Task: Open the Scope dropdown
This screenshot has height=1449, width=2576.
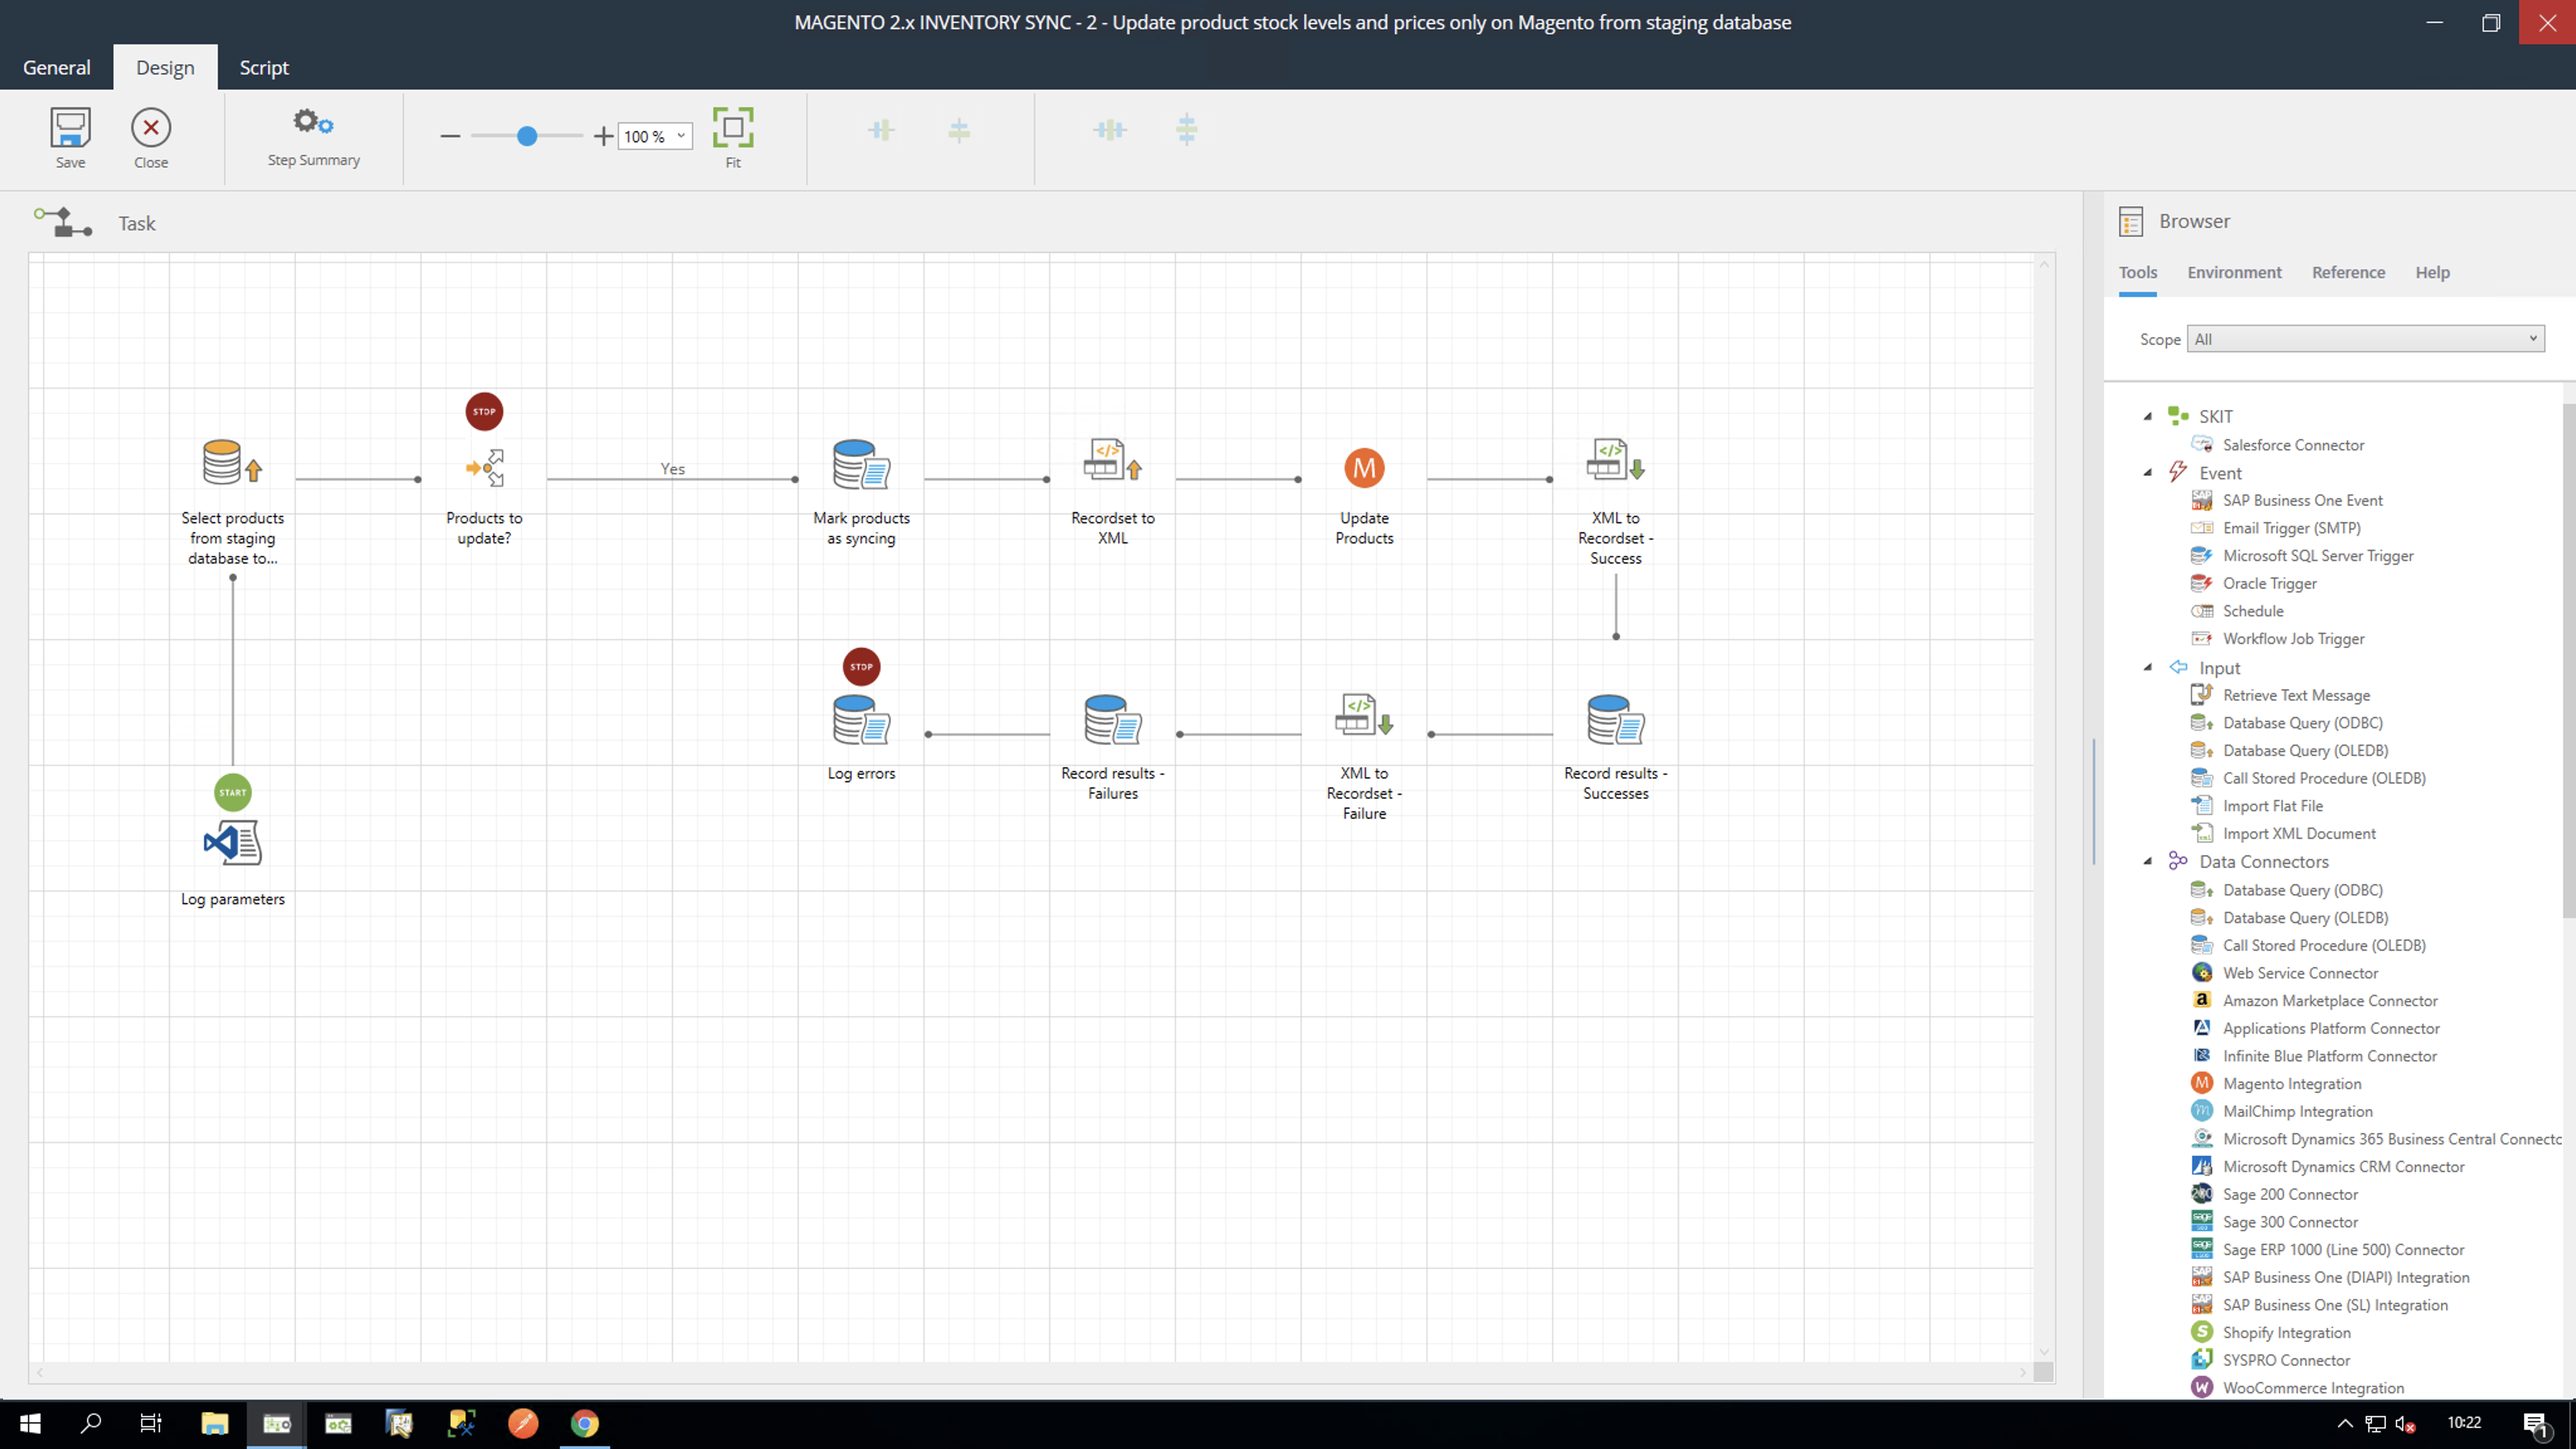Action: tap(2365, 339)
